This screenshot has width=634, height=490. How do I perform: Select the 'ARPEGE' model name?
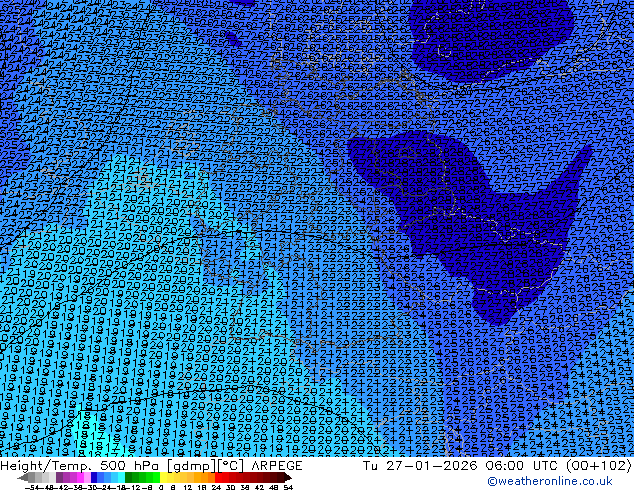point(277,466)
